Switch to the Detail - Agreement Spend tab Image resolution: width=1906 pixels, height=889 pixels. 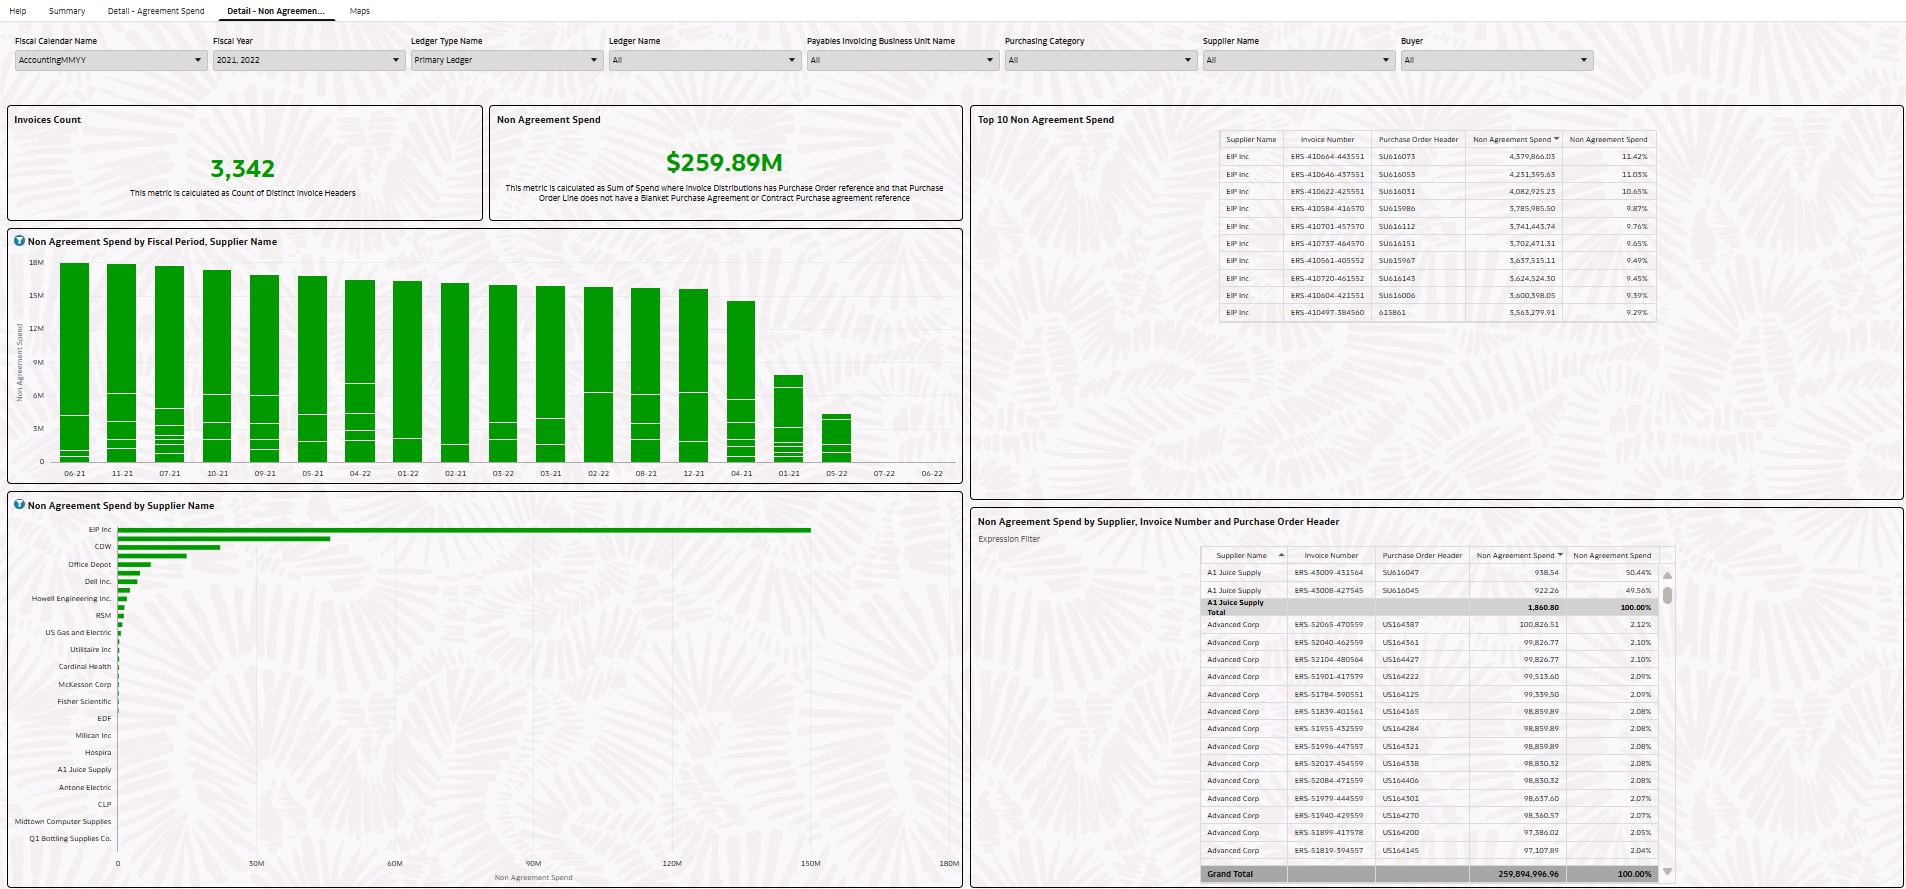[x=156, y=11]
